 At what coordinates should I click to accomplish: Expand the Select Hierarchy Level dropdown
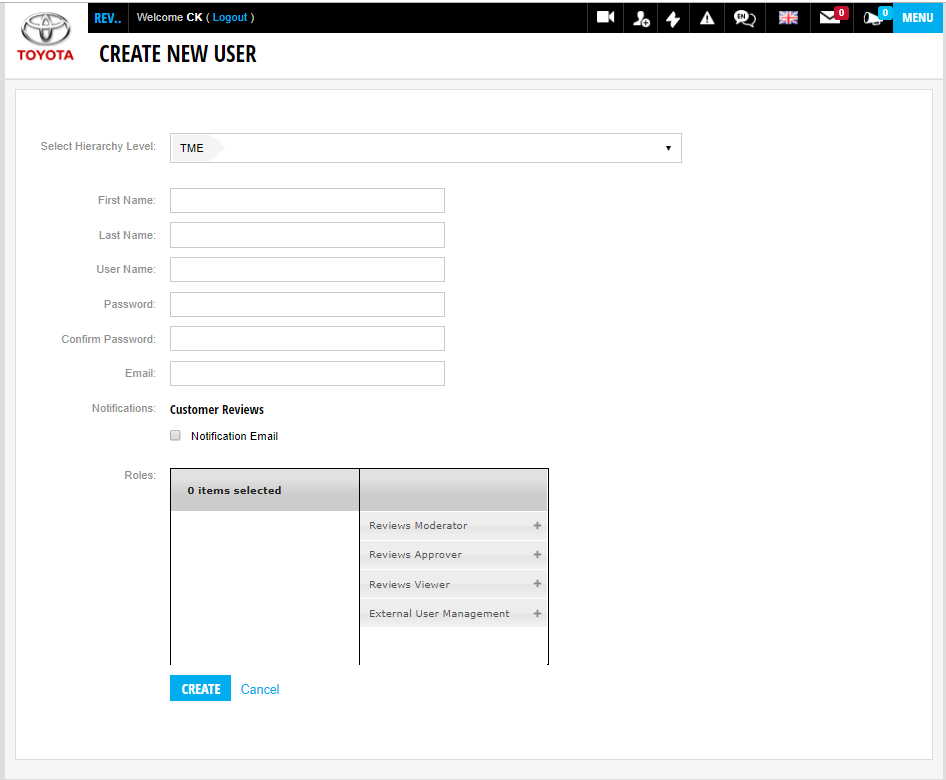click(425, 148)
